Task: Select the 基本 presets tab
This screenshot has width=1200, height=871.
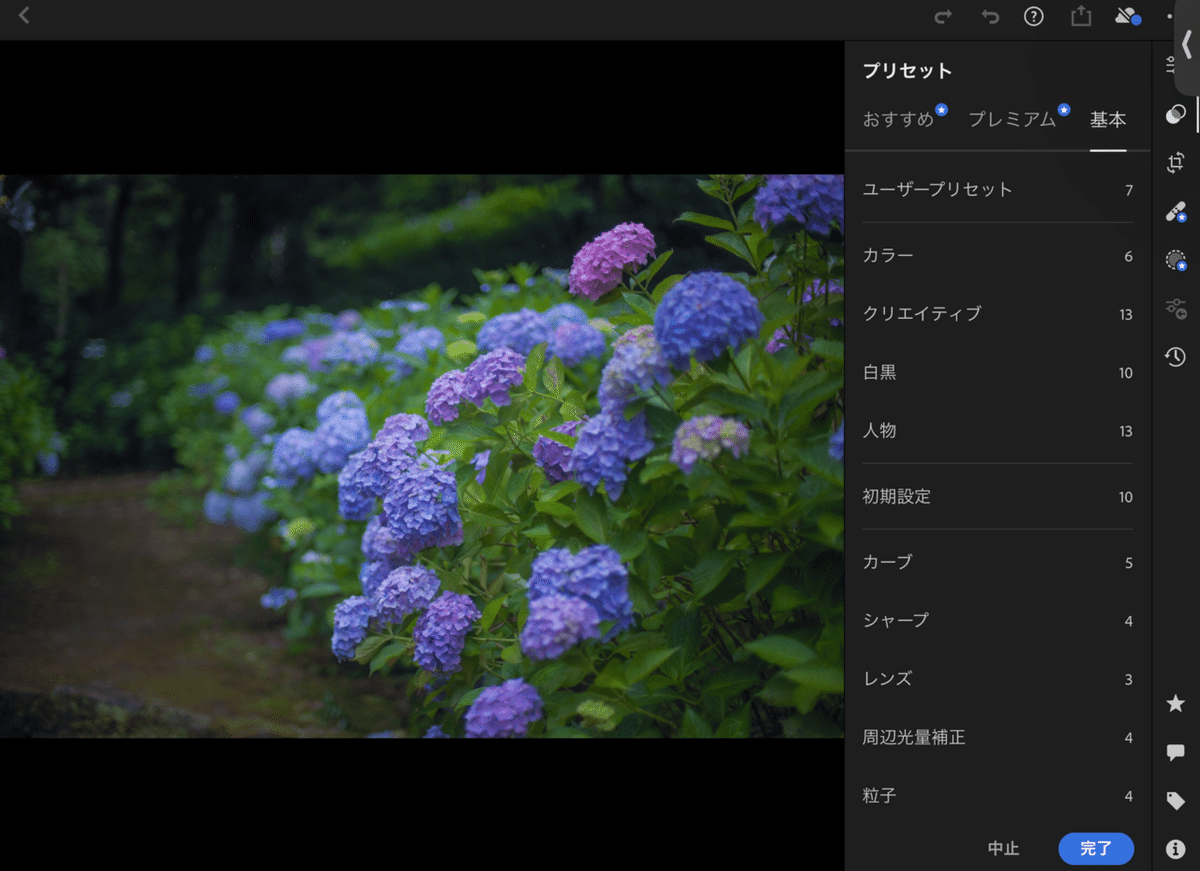Action: point(1108,120)
